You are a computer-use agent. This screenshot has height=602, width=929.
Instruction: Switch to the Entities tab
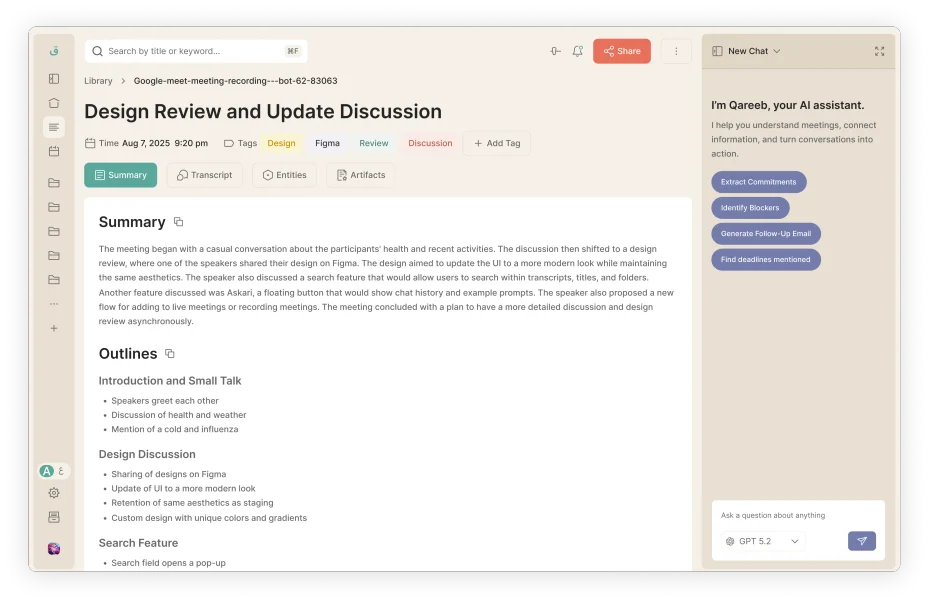(284, 175)
